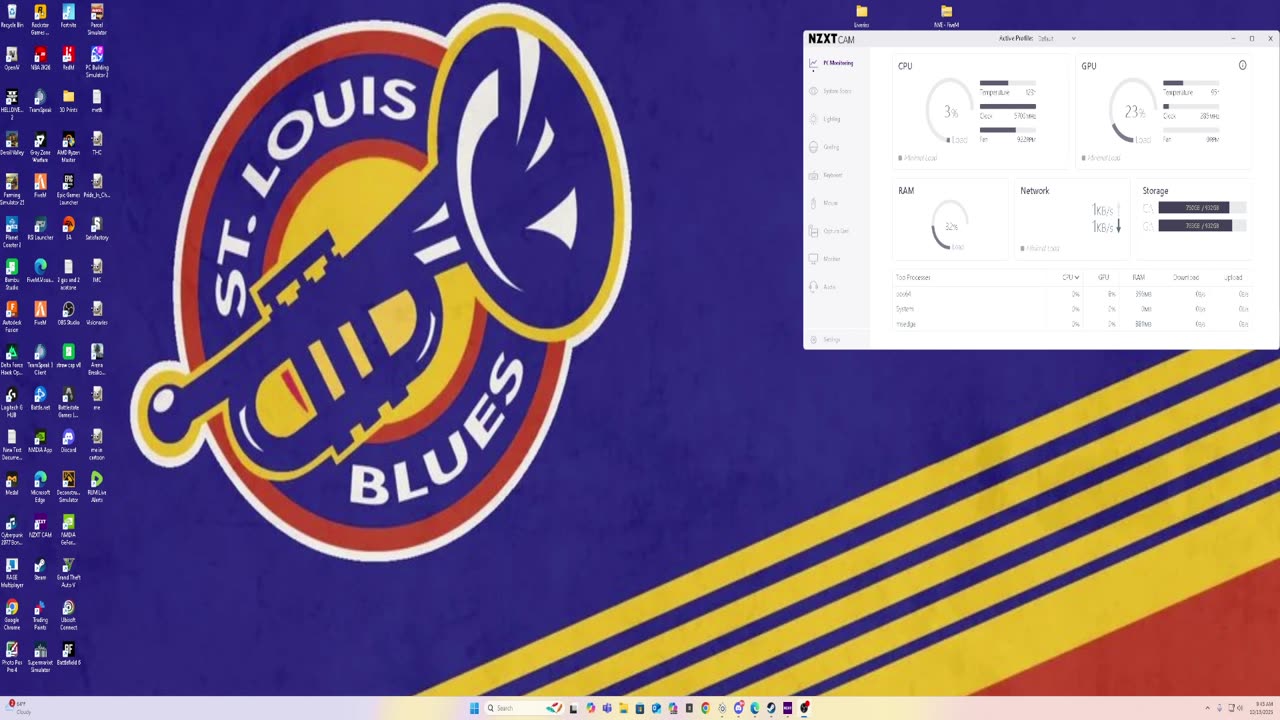Open the Ubisoft Connect desktop icon
Viewport: 1280px width, 720px height.
68,613
